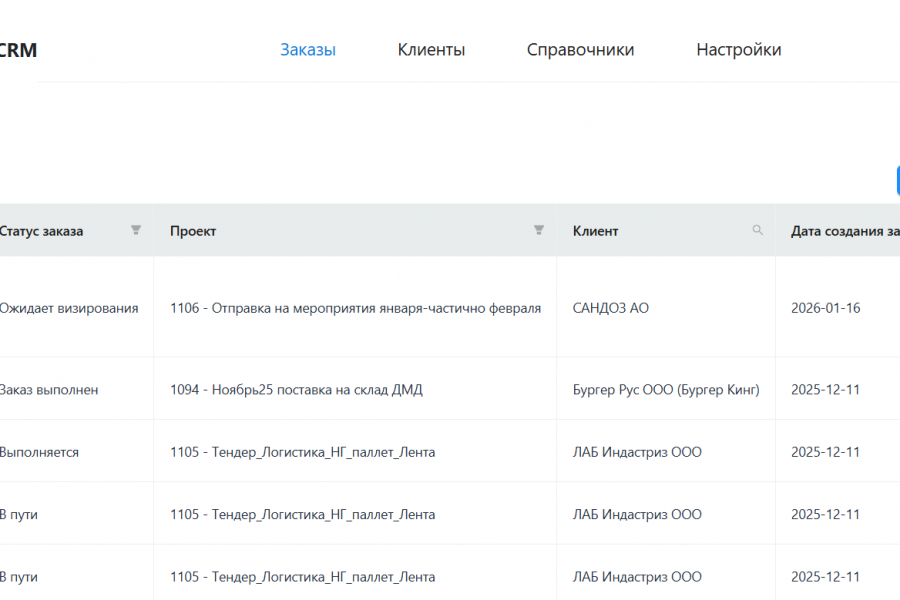Open the Настройки page
The width and height of the screenshot is (900, 600).
pos(739,50)
